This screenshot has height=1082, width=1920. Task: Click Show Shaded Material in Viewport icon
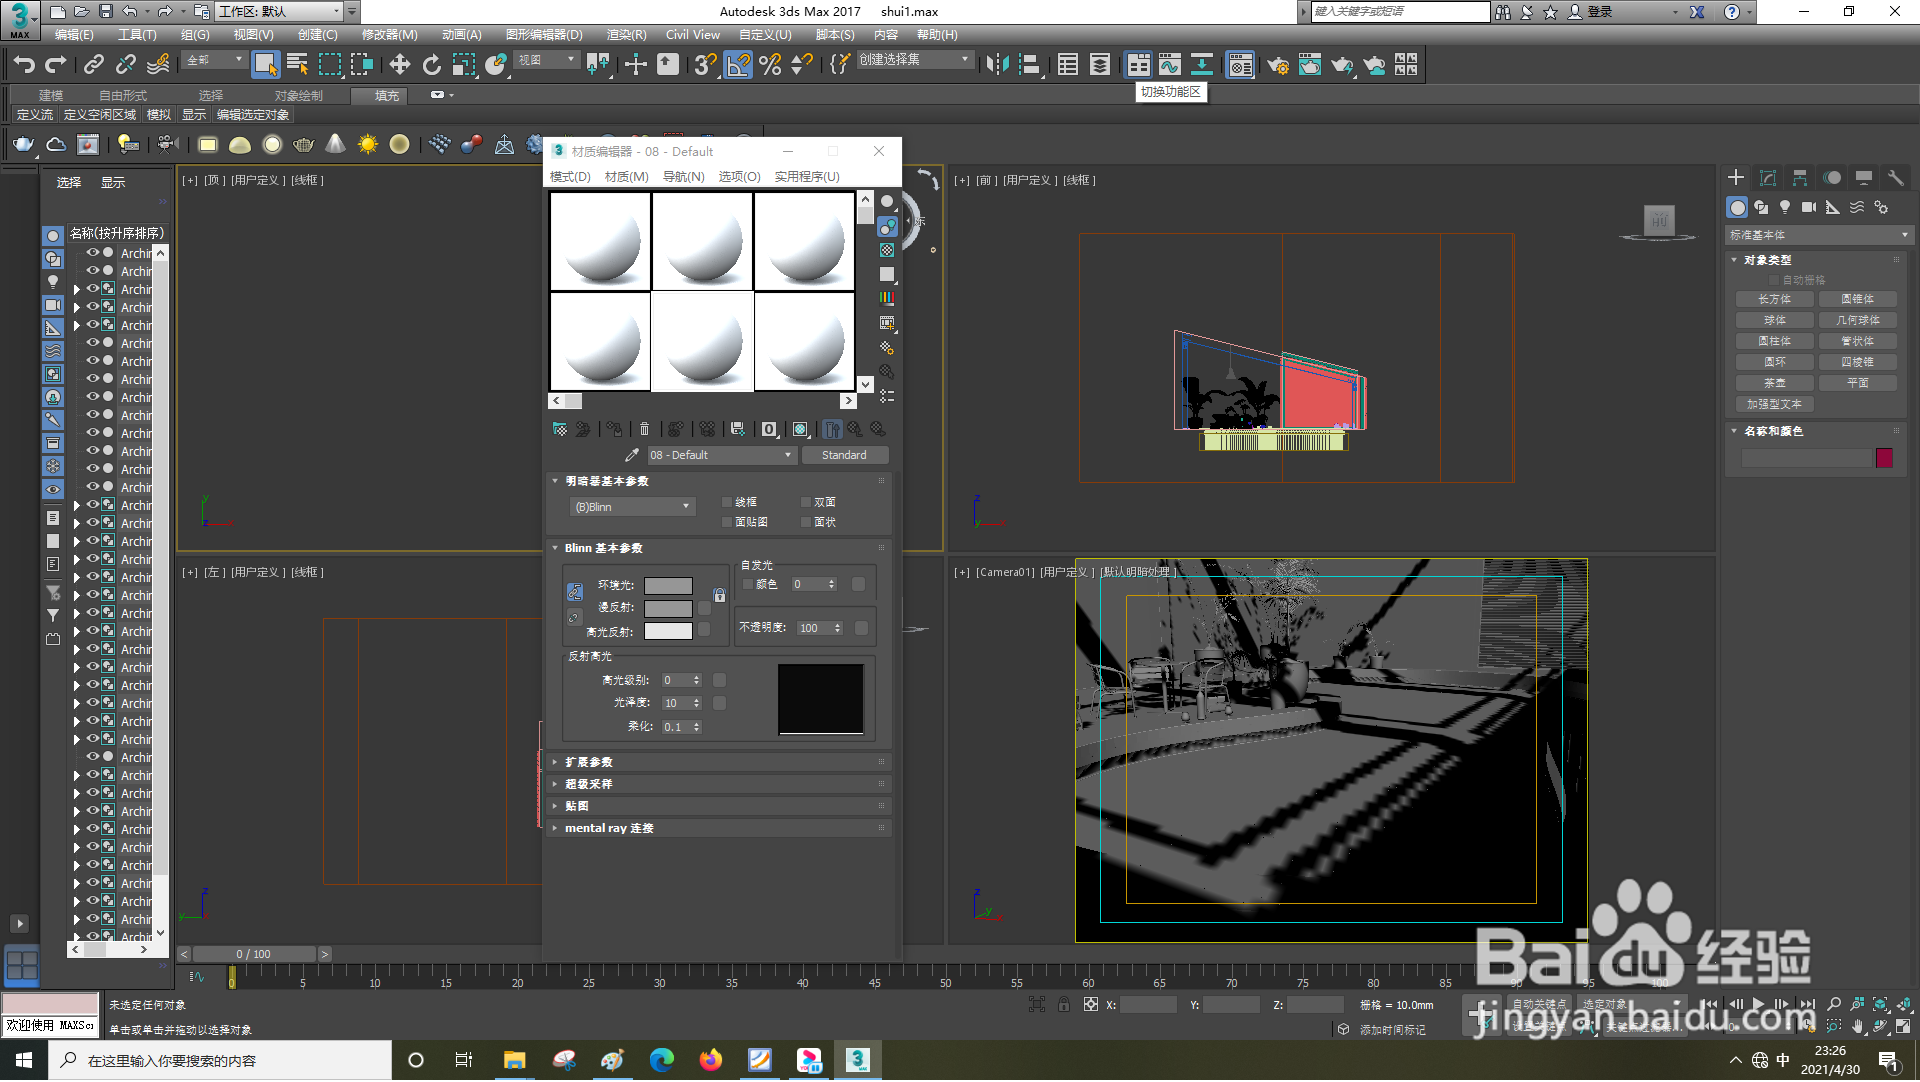[x=800, y=429]
